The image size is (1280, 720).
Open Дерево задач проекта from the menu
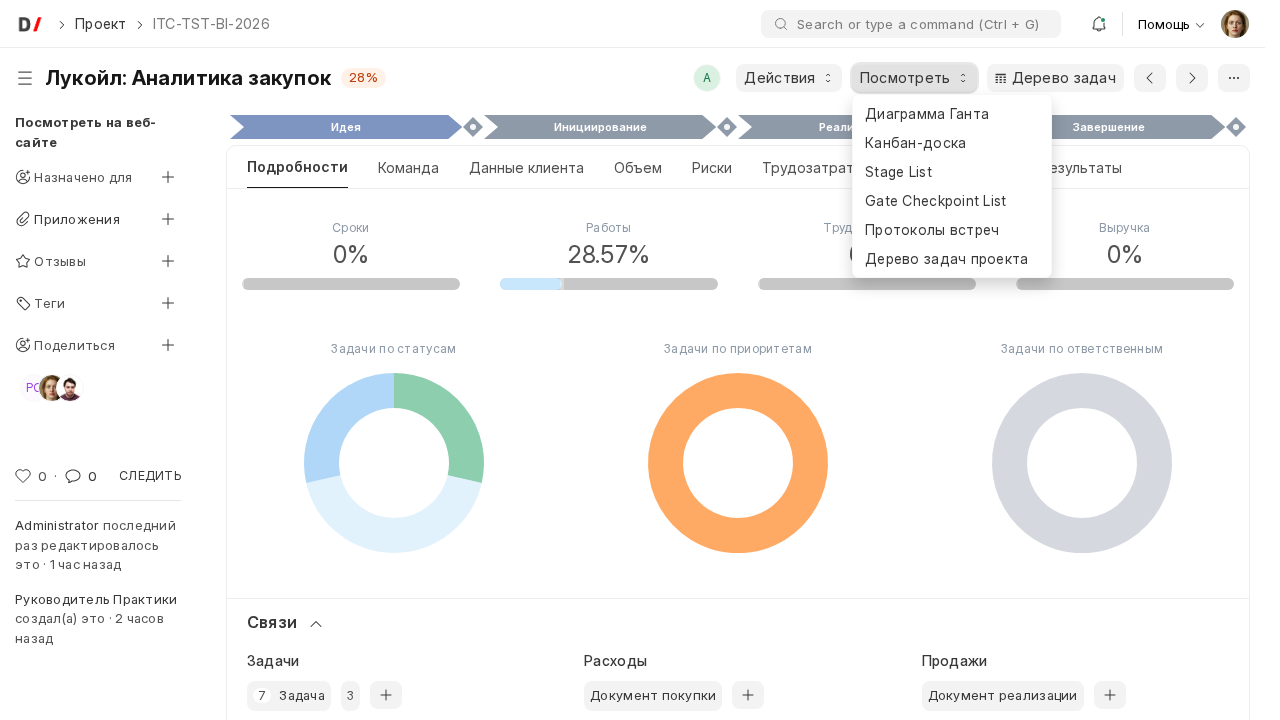pos(952,259)
